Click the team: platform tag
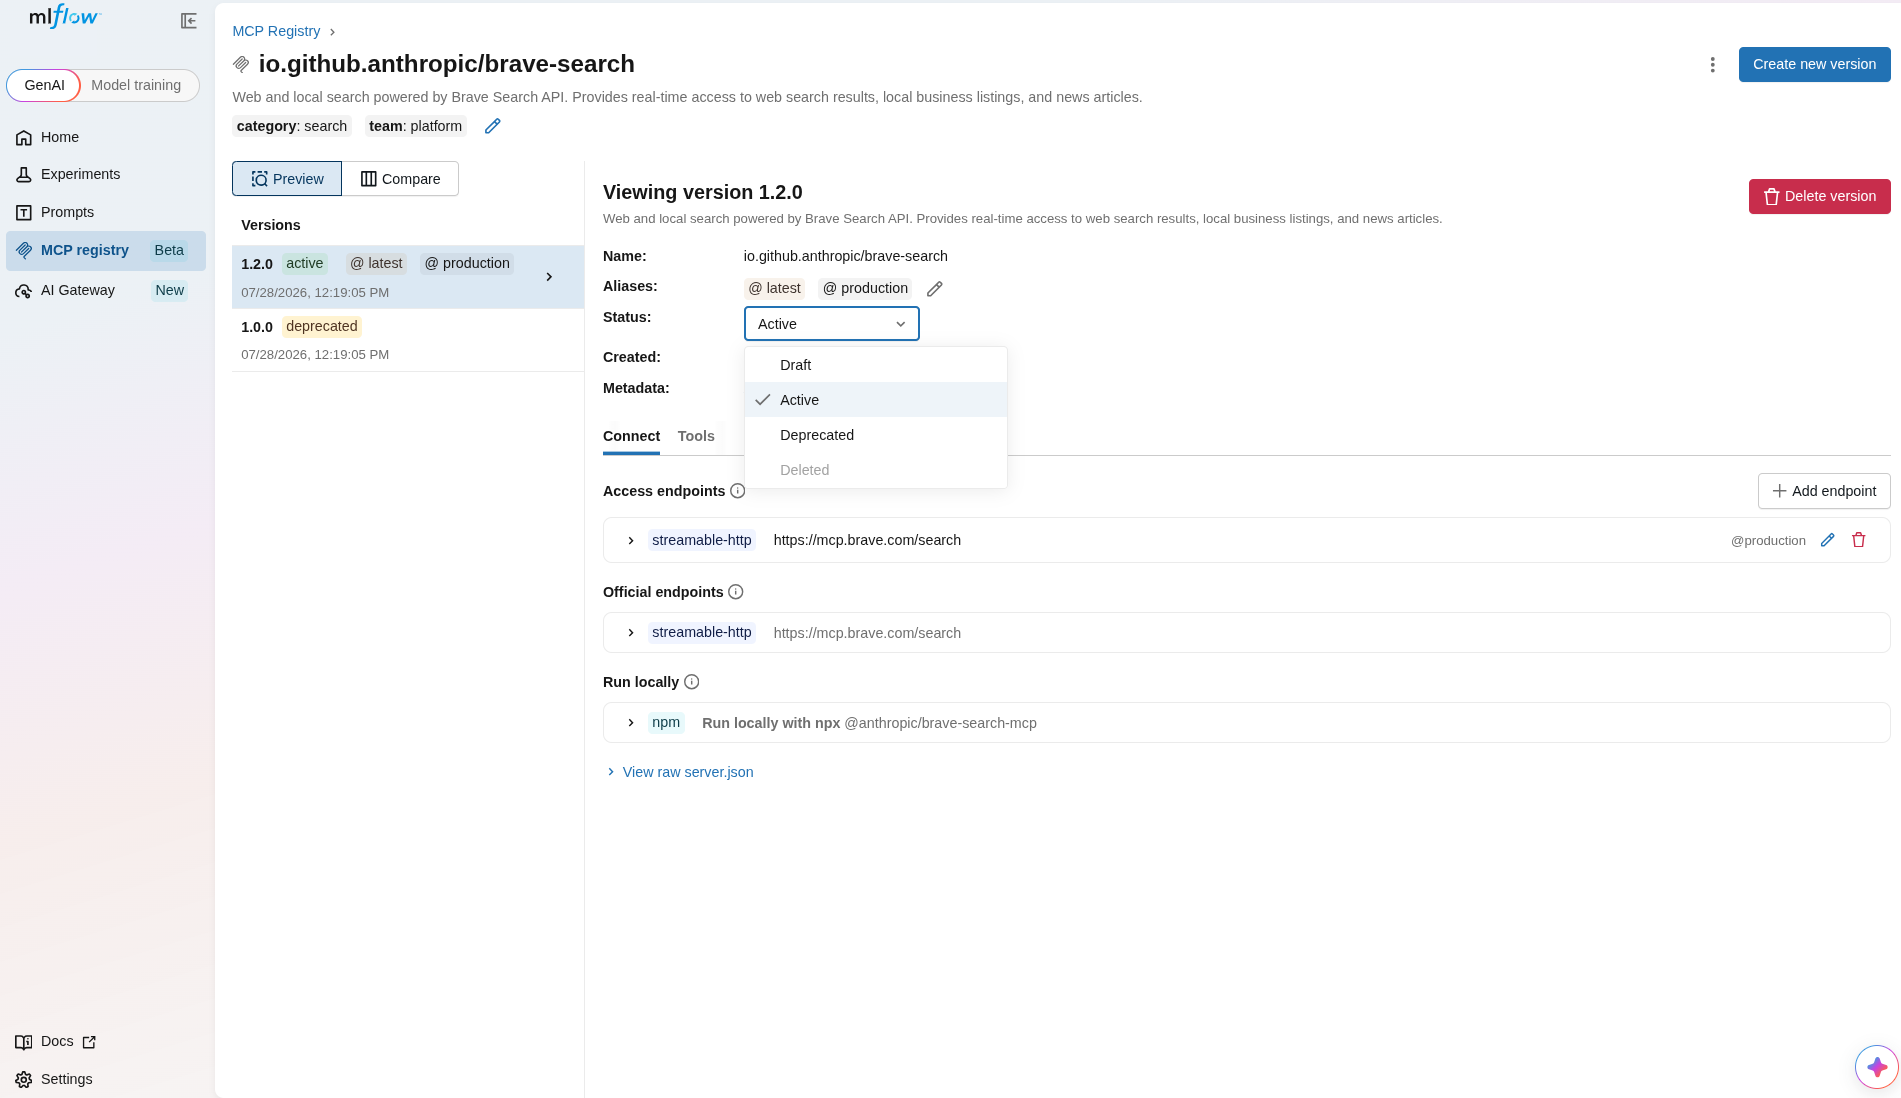The width and height of the screenshot is (1901, 1098). pos(415,126)
